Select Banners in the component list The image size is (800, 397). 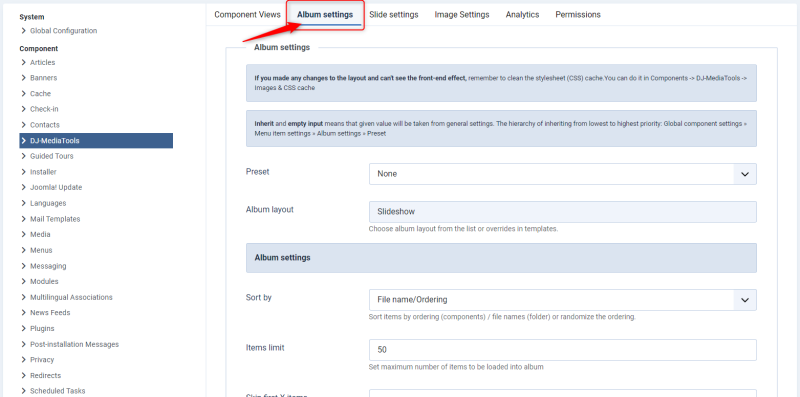click(43, 78)
